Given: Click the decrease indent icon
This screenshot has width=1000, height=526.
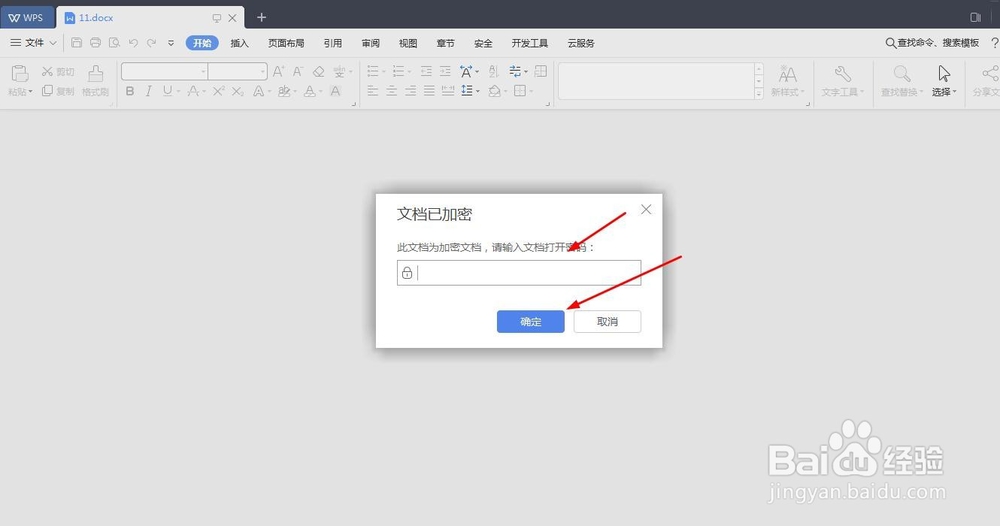Looking at the screenshot, I should click(x=426, y=71).
